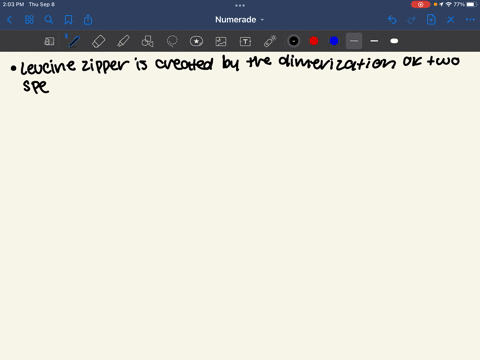
Task: Select the Image insert tool
Action: tap(221, 41)
